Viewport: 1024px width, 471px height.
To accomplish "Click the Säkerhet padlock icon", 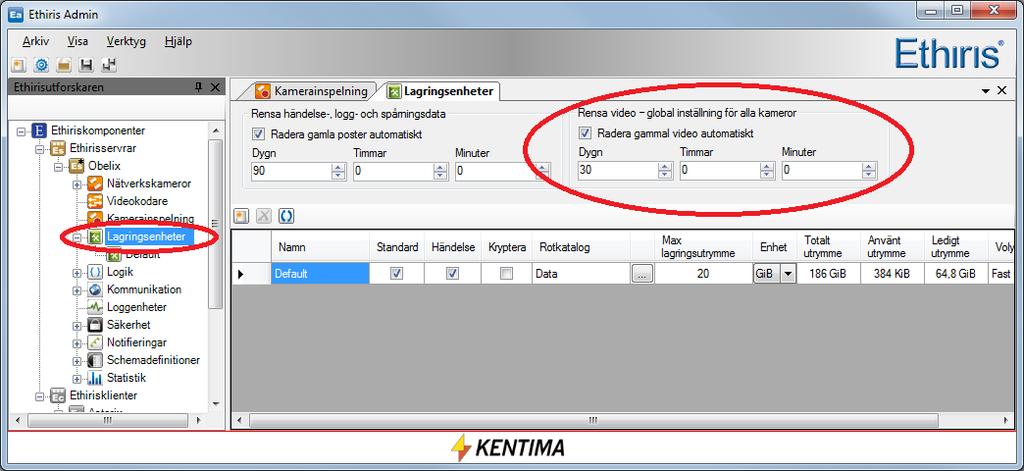I will click(x=95, y=325).
